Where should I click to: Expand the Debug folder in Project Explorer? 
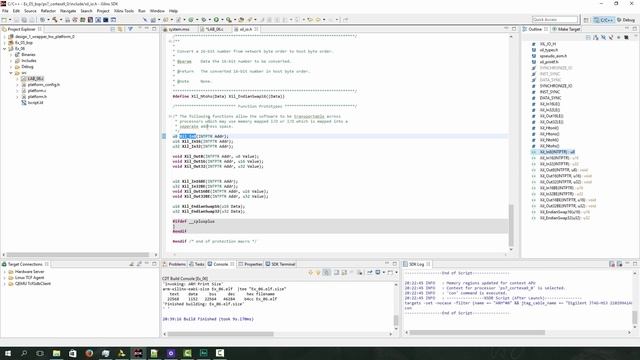point(11,67)
